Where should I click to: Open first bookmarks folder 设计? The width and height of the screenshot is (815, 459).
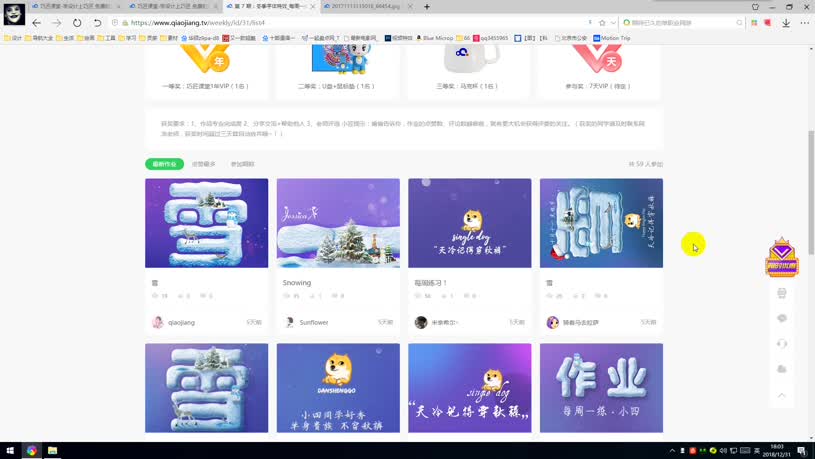[x=13, y=38]
